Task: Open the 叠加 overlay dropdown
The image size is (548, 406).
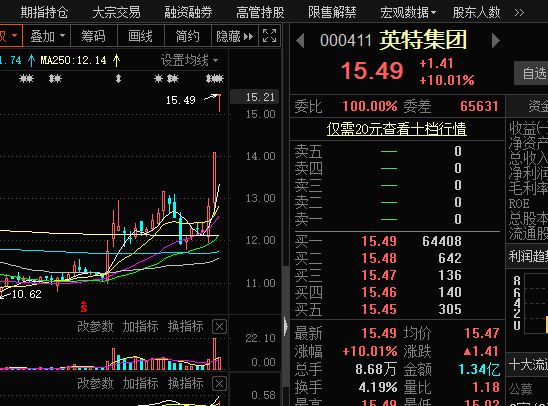Action: pos(48,36)
